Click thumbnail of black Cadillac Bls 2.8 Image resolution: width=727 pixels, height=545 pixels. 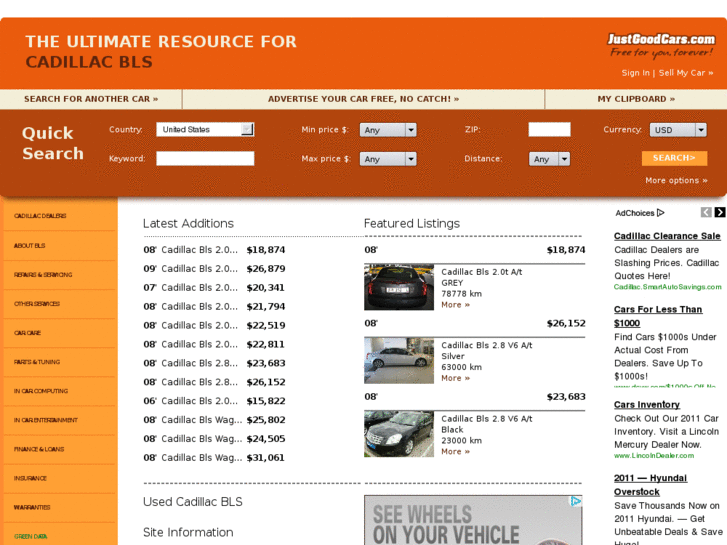(x=399, y=434)
